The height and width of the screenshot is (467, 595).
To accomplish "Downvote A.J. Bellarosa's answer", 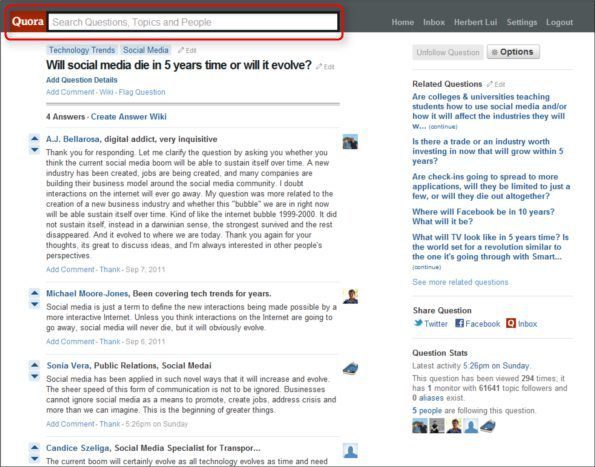I will click(35, 149).
